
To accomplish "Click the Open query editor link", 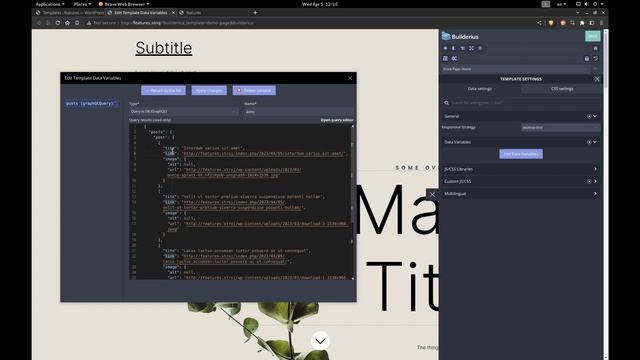I will pyautogui.click(x=337, y=120).
